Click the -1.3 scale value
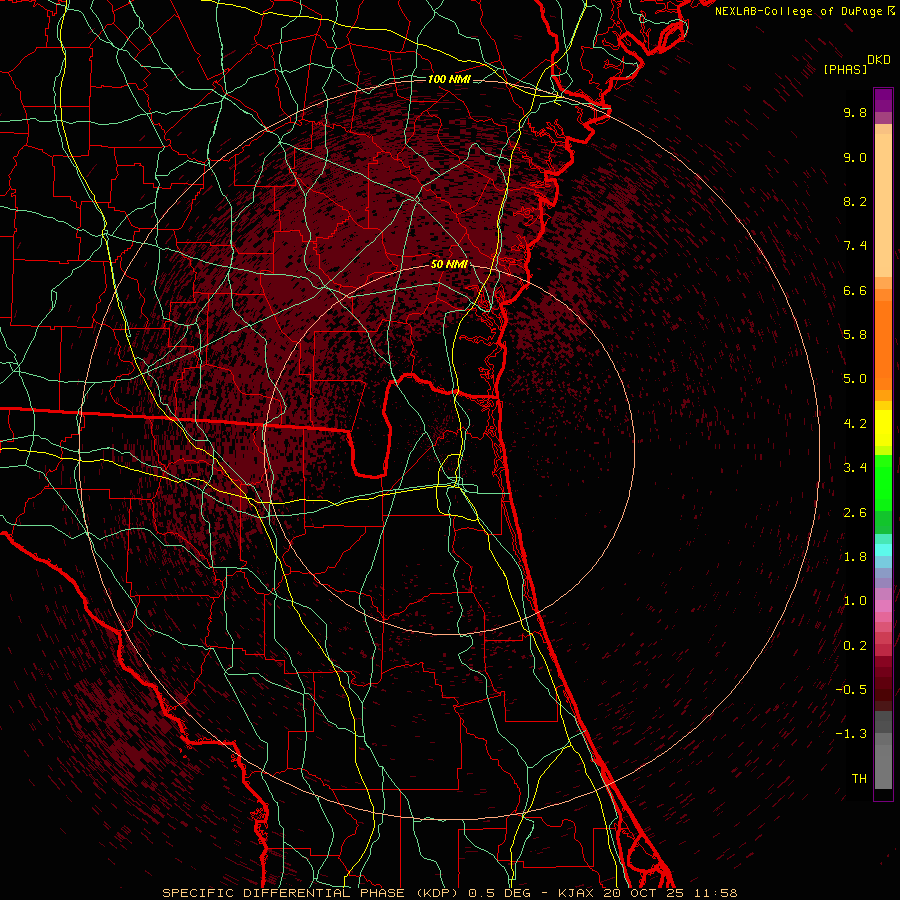This screenshot has width=900, height=900. 851,734
